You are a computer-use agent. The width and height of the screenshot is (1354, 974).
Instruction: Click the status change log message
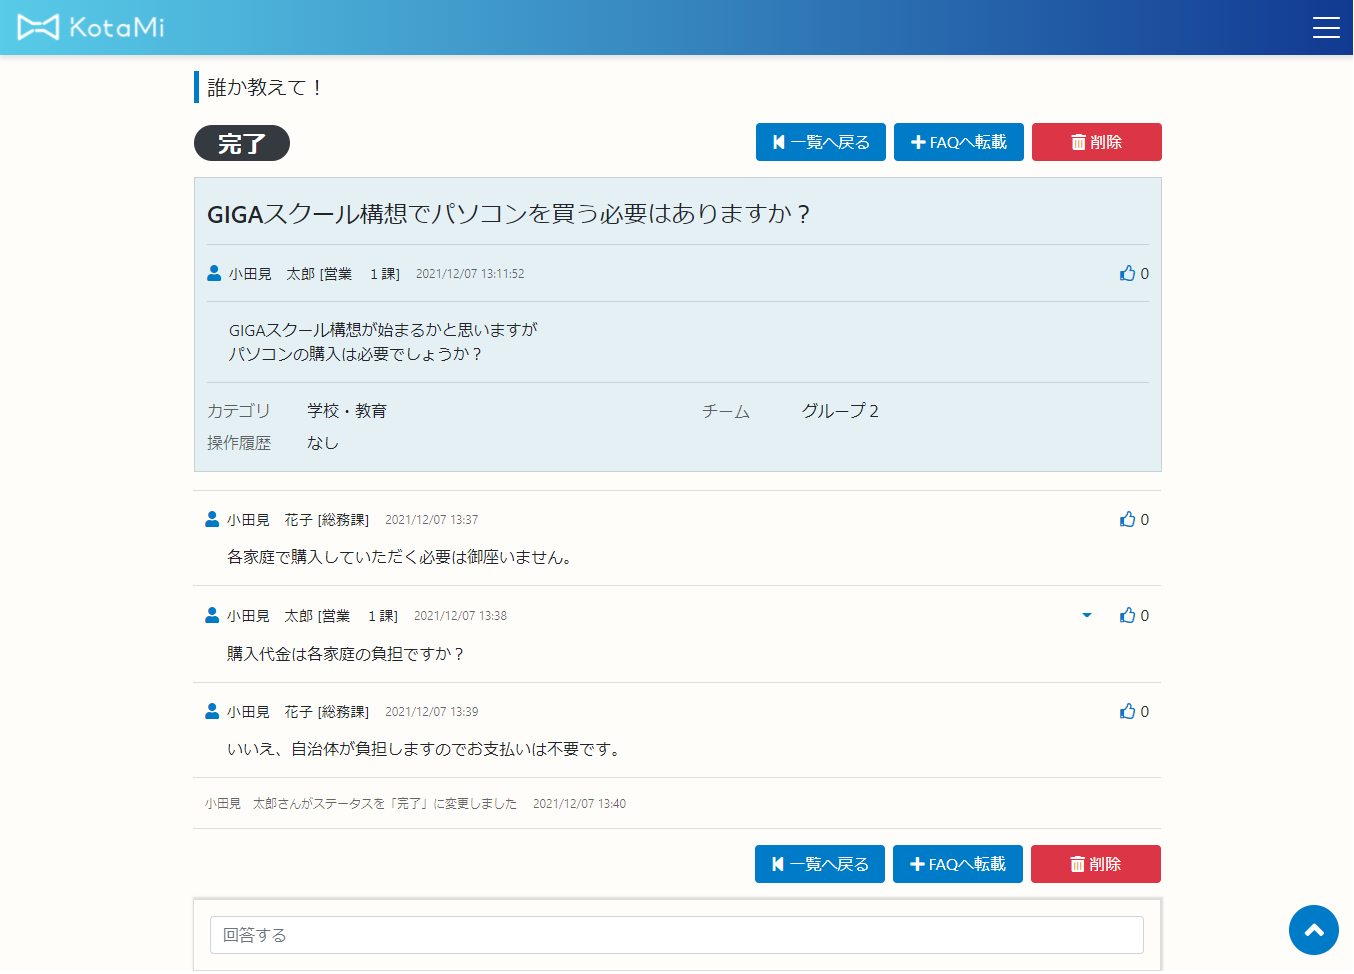tap(361, 804)
